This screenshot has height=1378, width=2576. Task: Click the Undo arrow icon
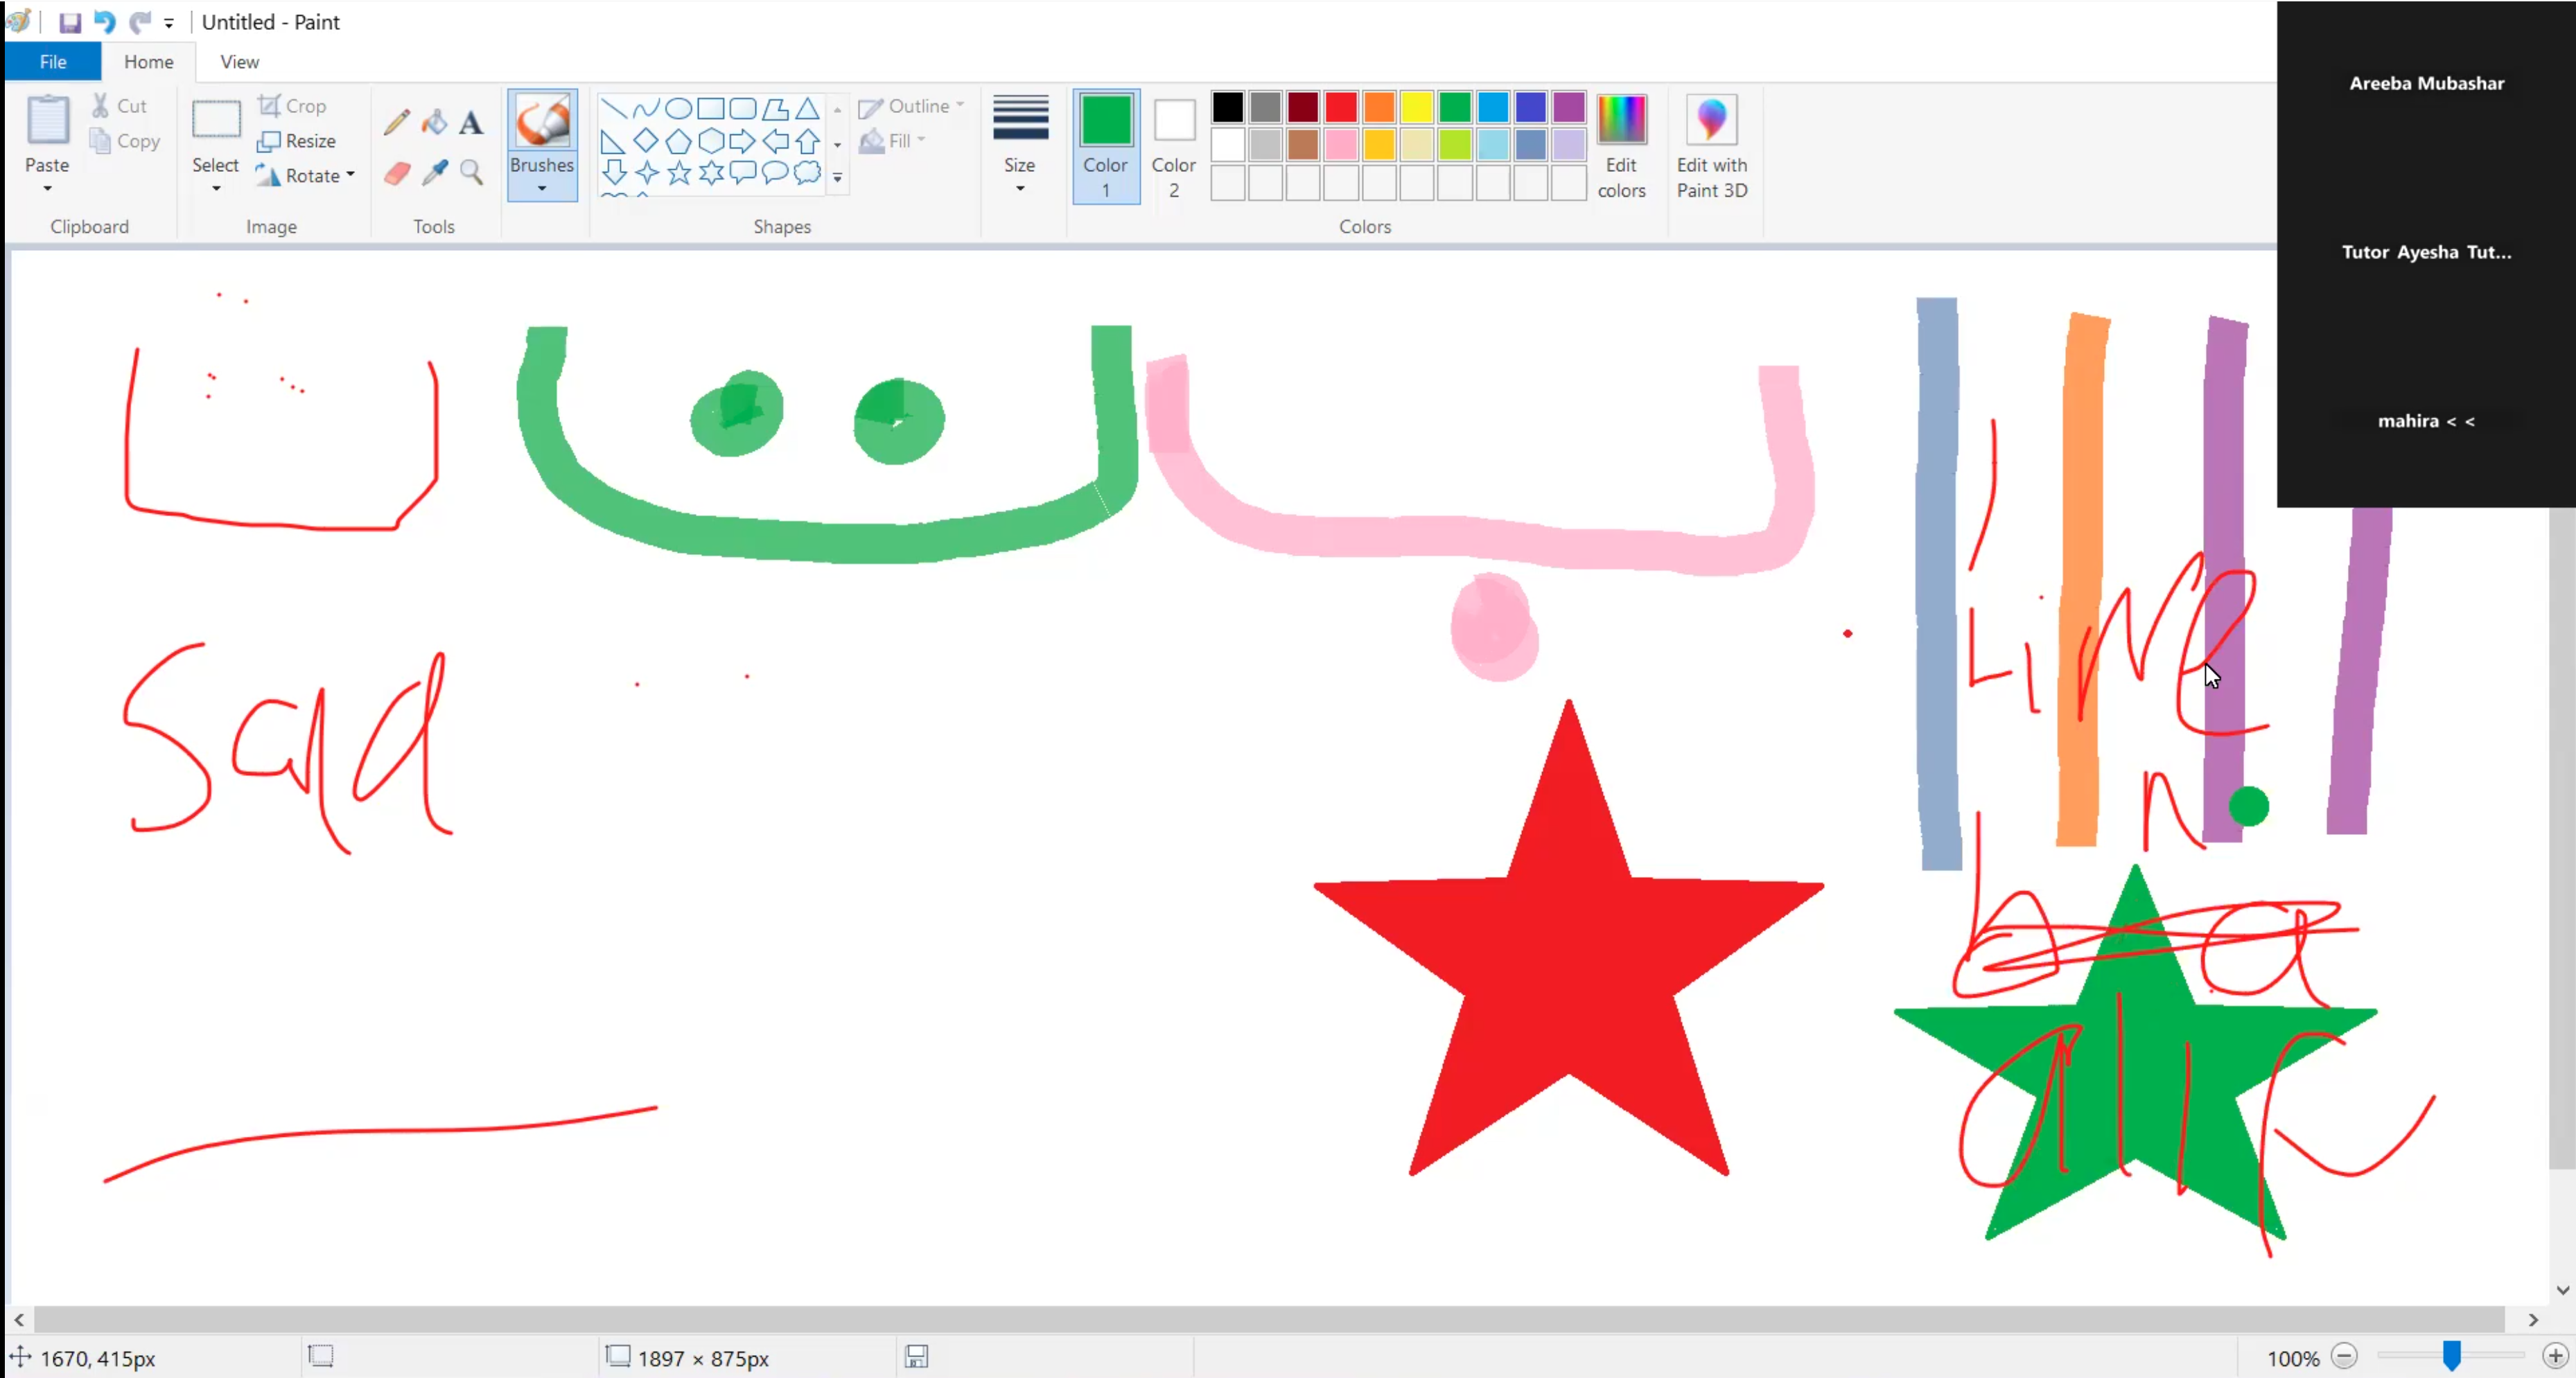[104, 22]
